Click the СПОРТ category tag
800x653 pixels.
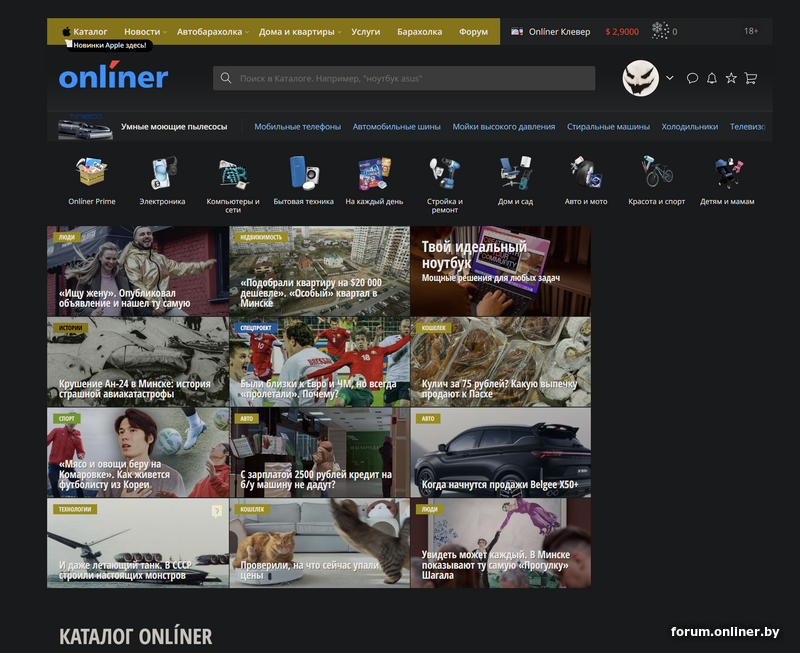[x=67, y=418]
